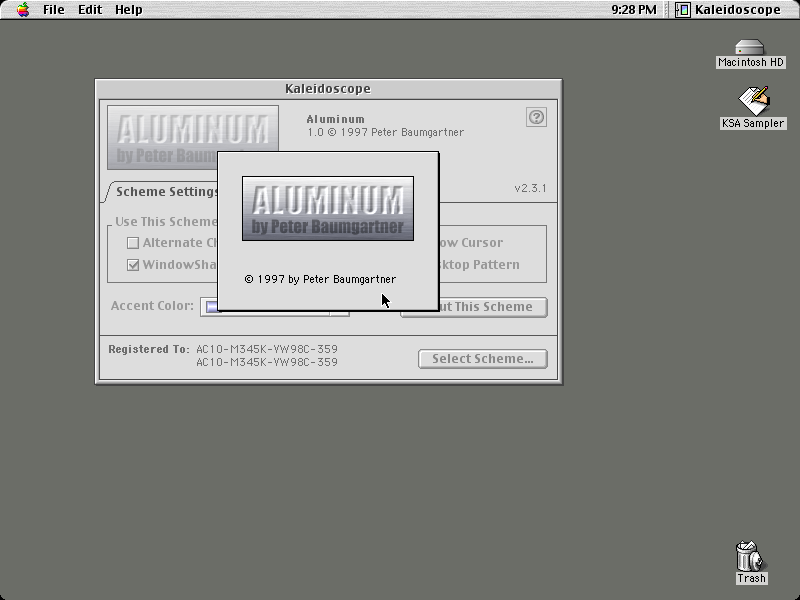Toggle the WindowShade checkbox

point(133,265)
